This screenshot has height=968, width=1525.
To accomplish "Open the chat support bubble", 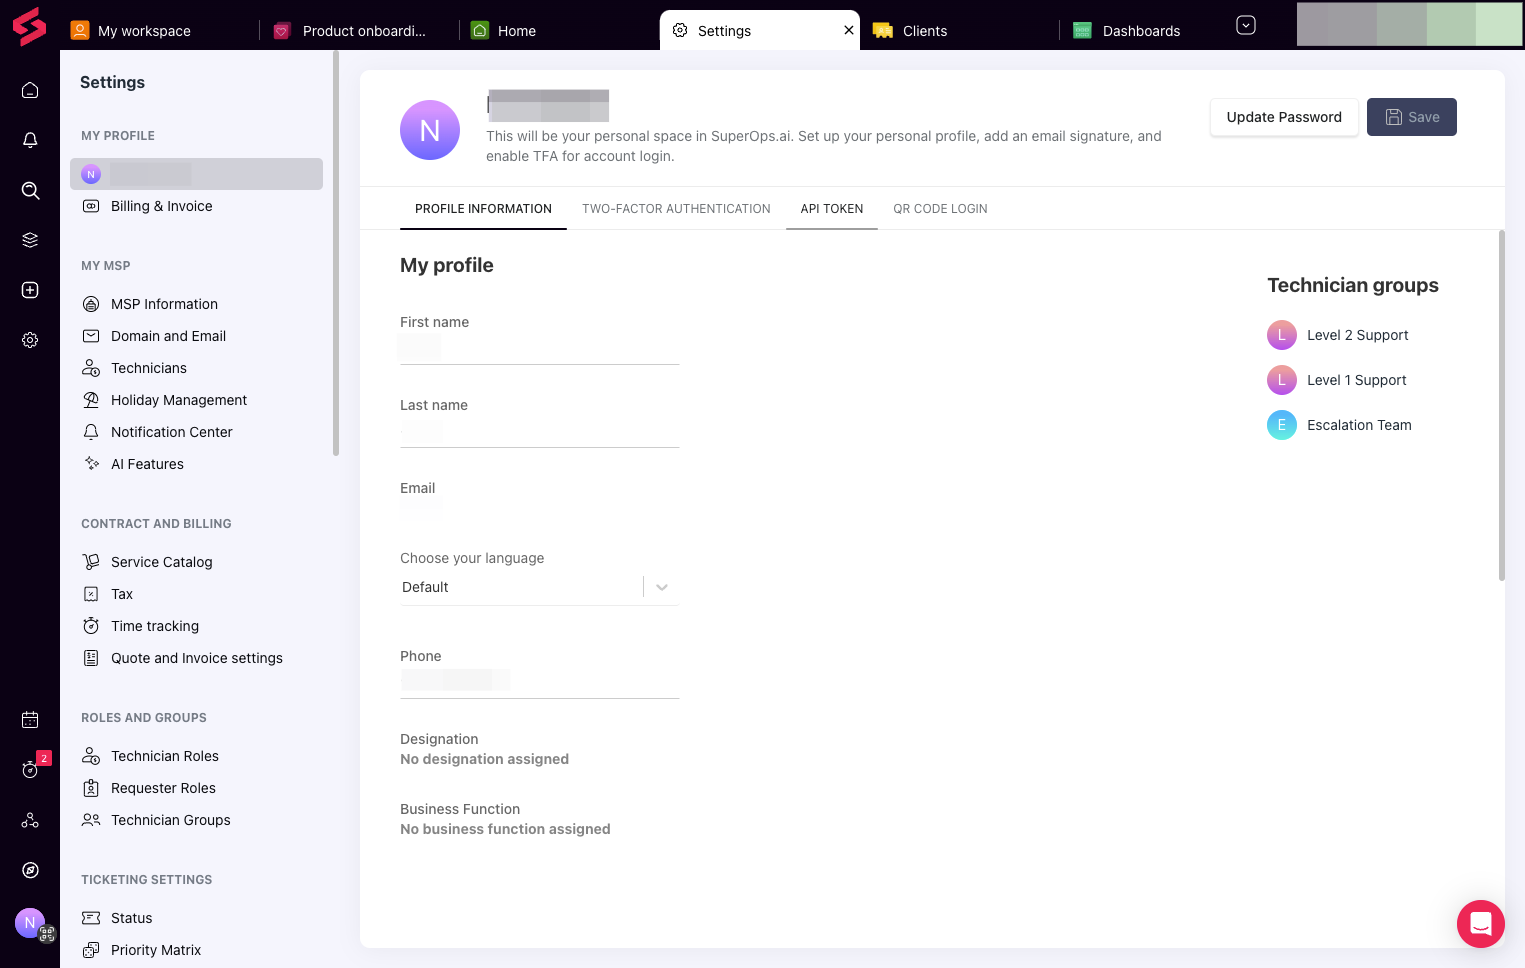I will tap(1481, 924).
